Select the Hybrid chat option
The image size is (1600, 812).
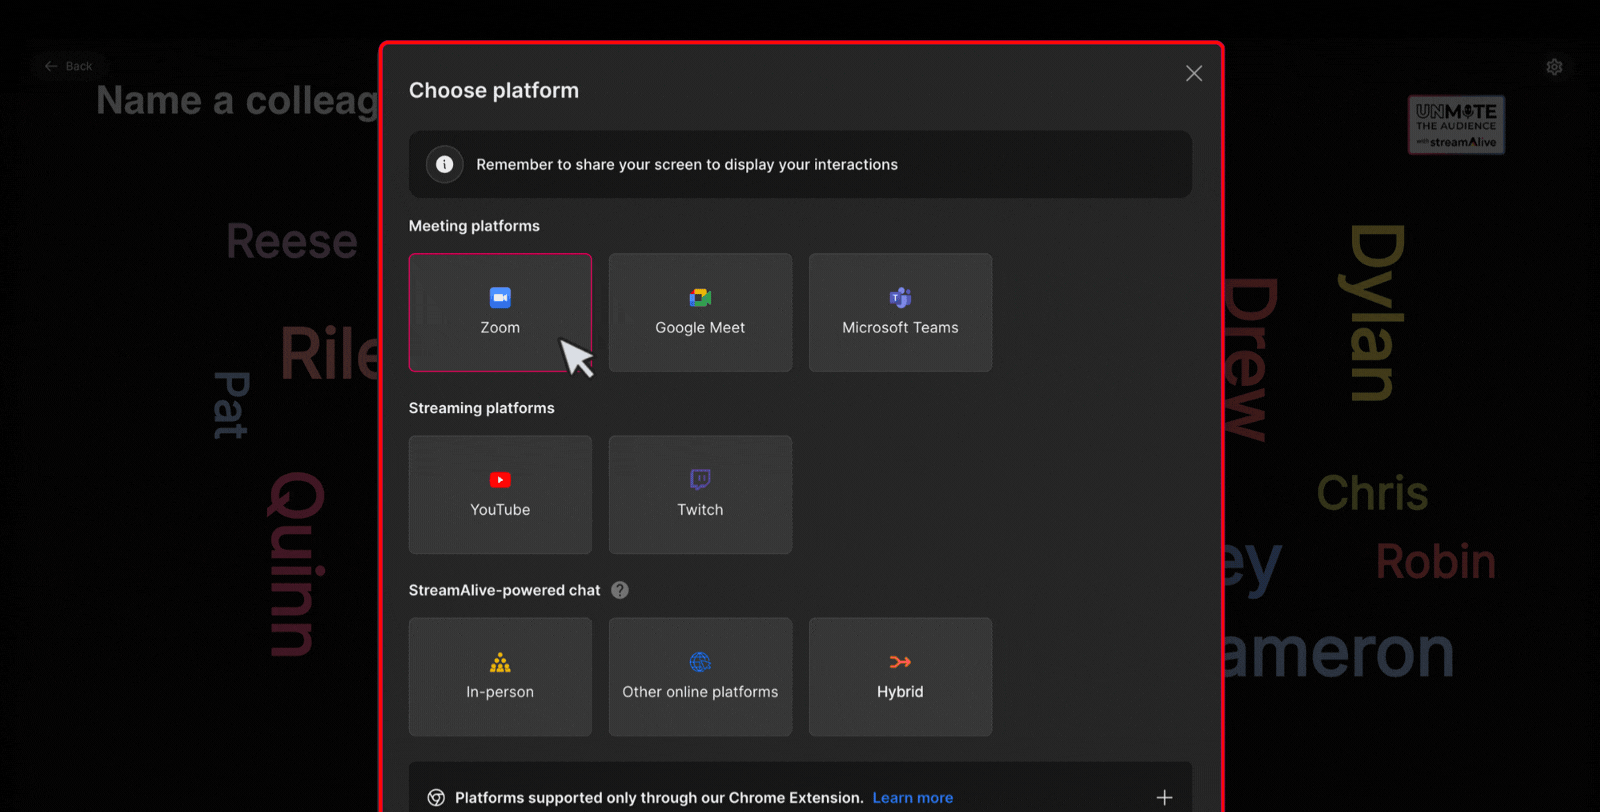tap(900, 676)
